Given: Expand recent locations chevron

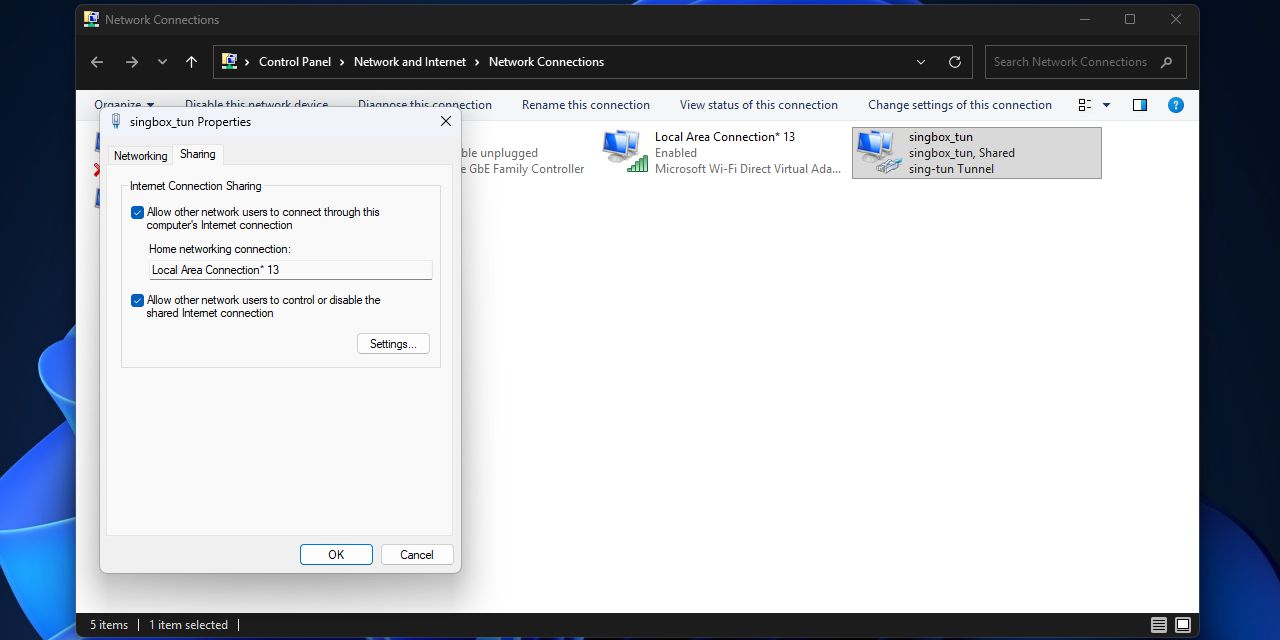Looking at the screenshot, I should pos(162,62).
